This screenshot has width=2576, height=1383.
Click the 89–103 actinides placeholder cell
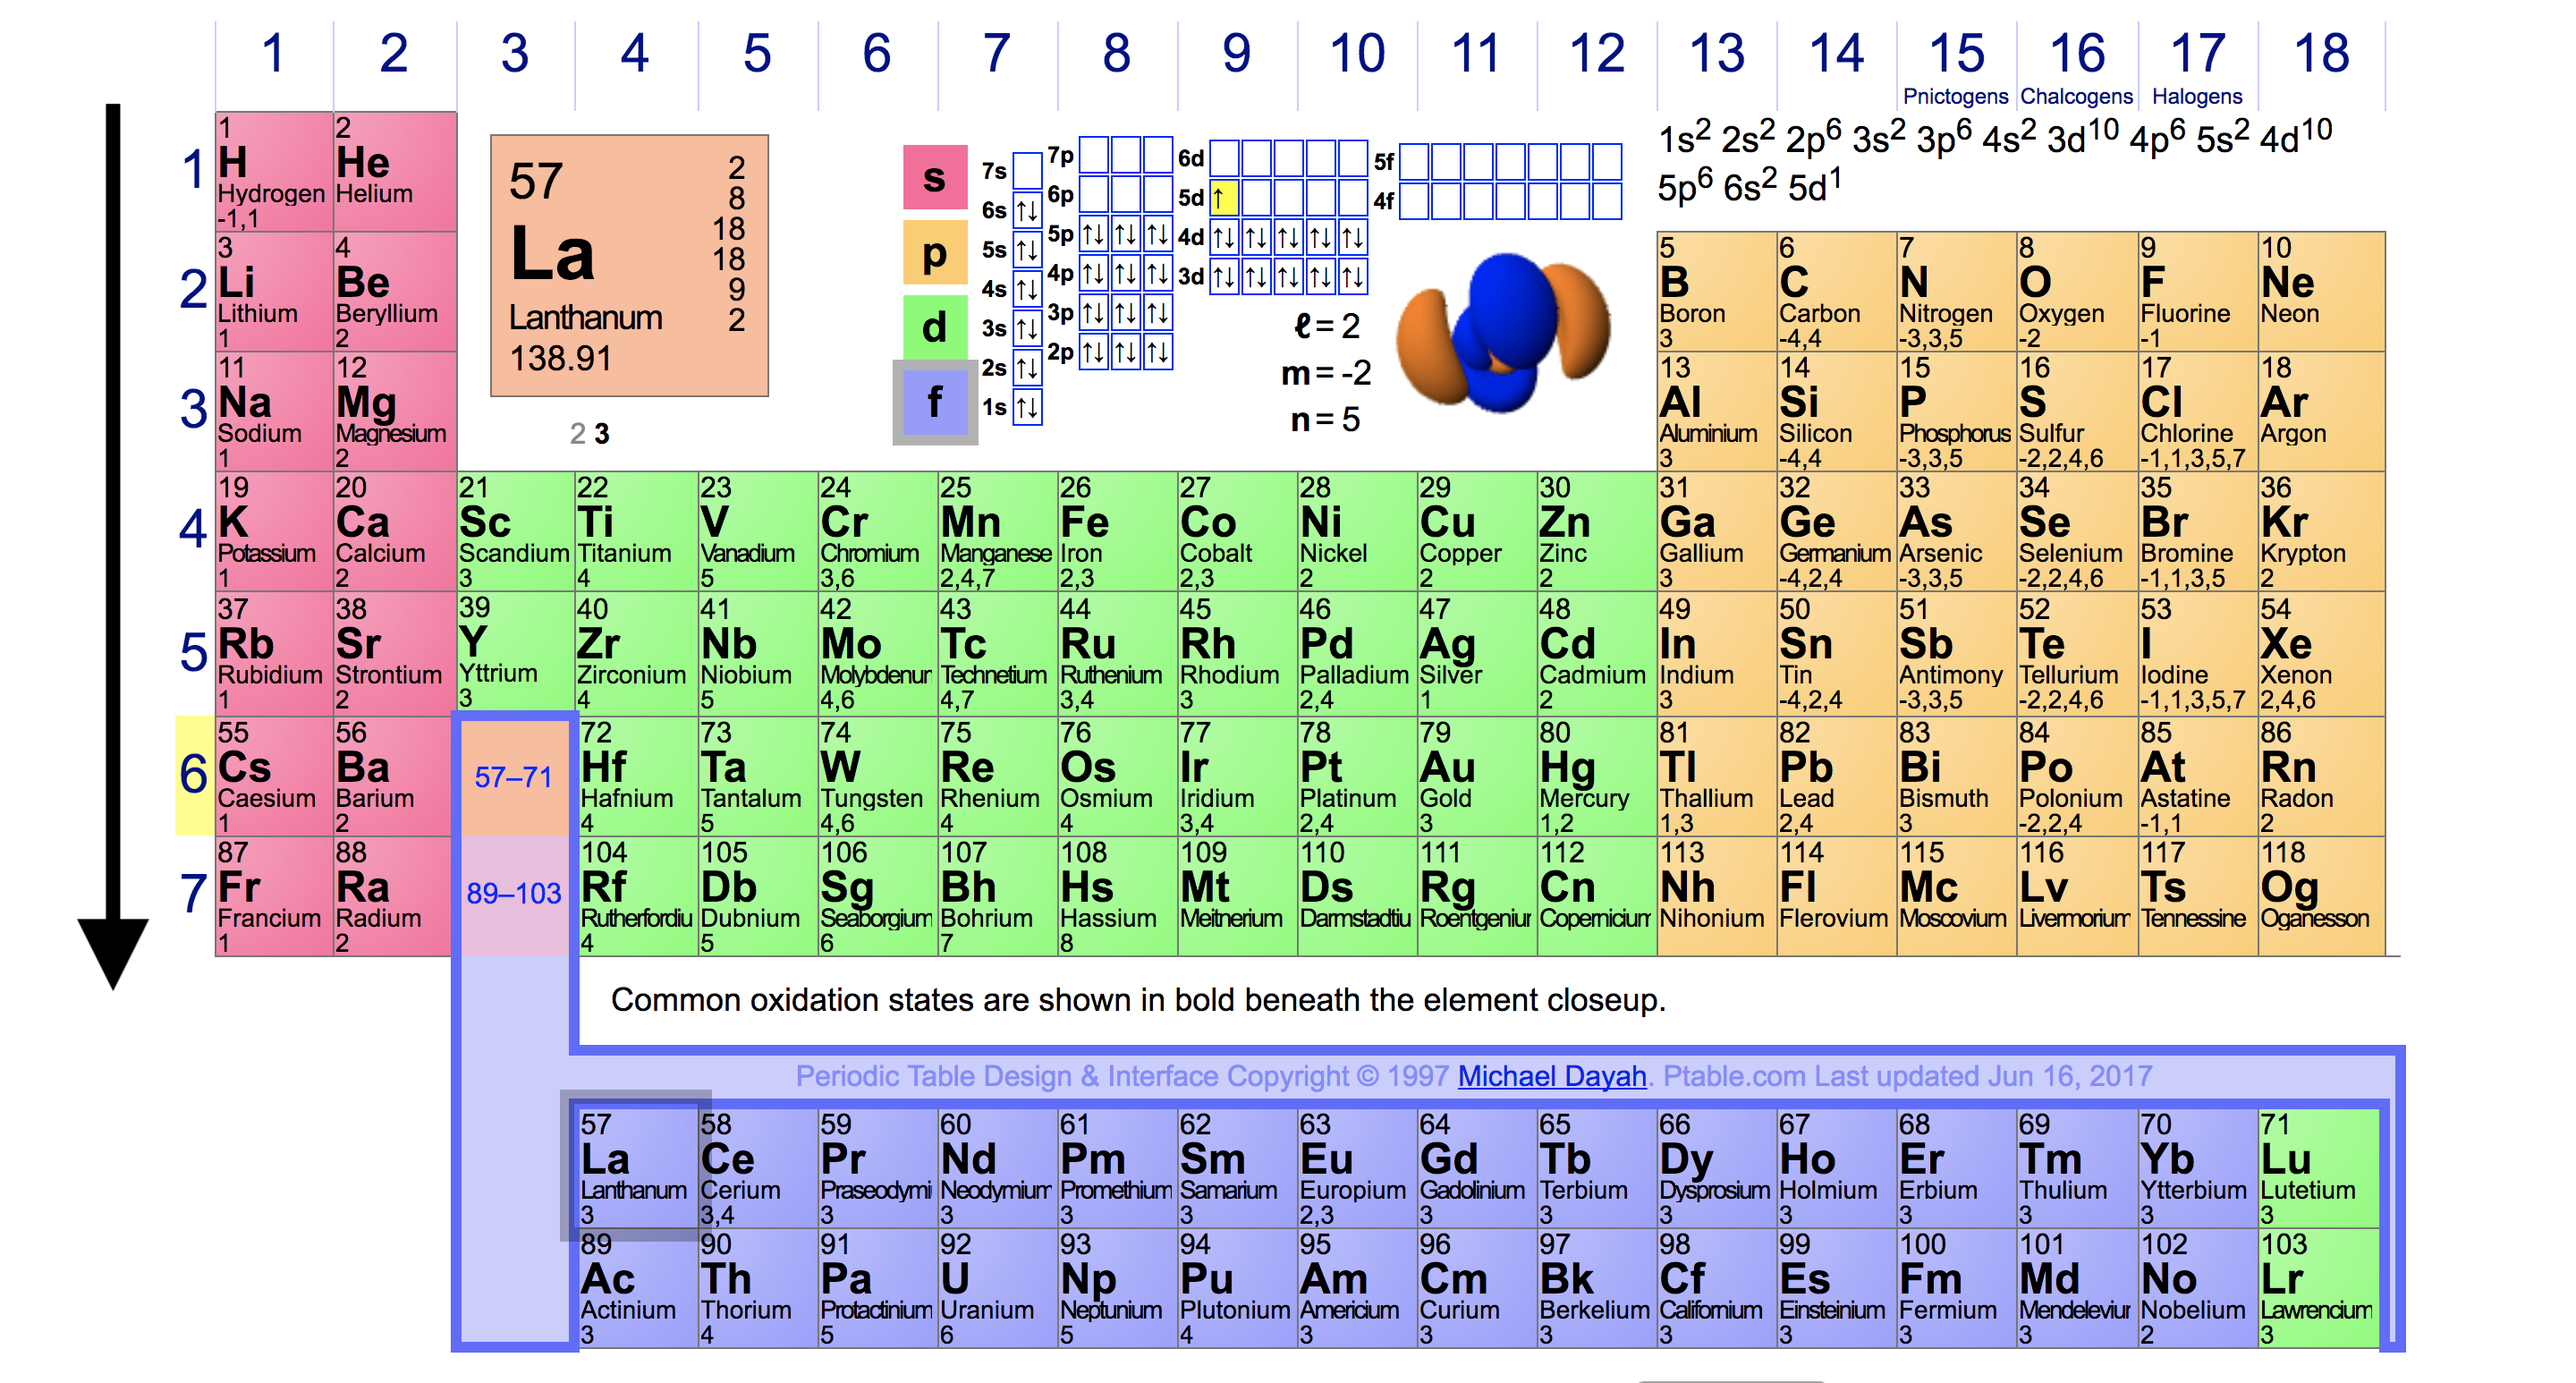click(x=513, y=894)
